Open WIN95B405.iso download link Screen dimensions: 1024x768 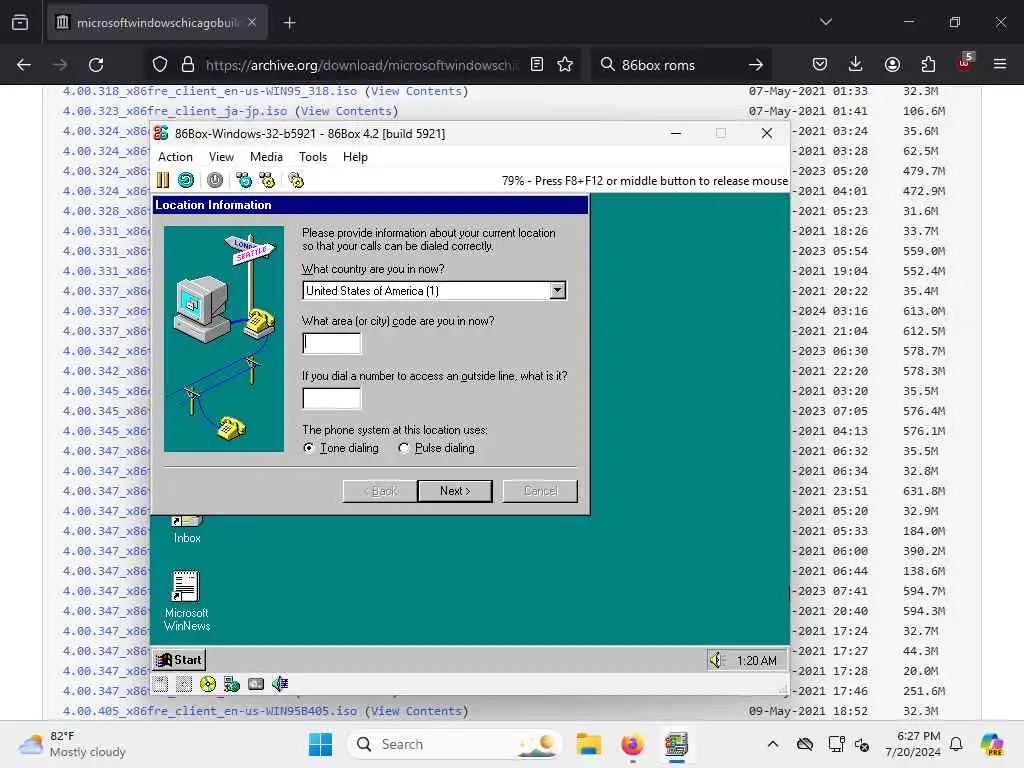(210, 711)
